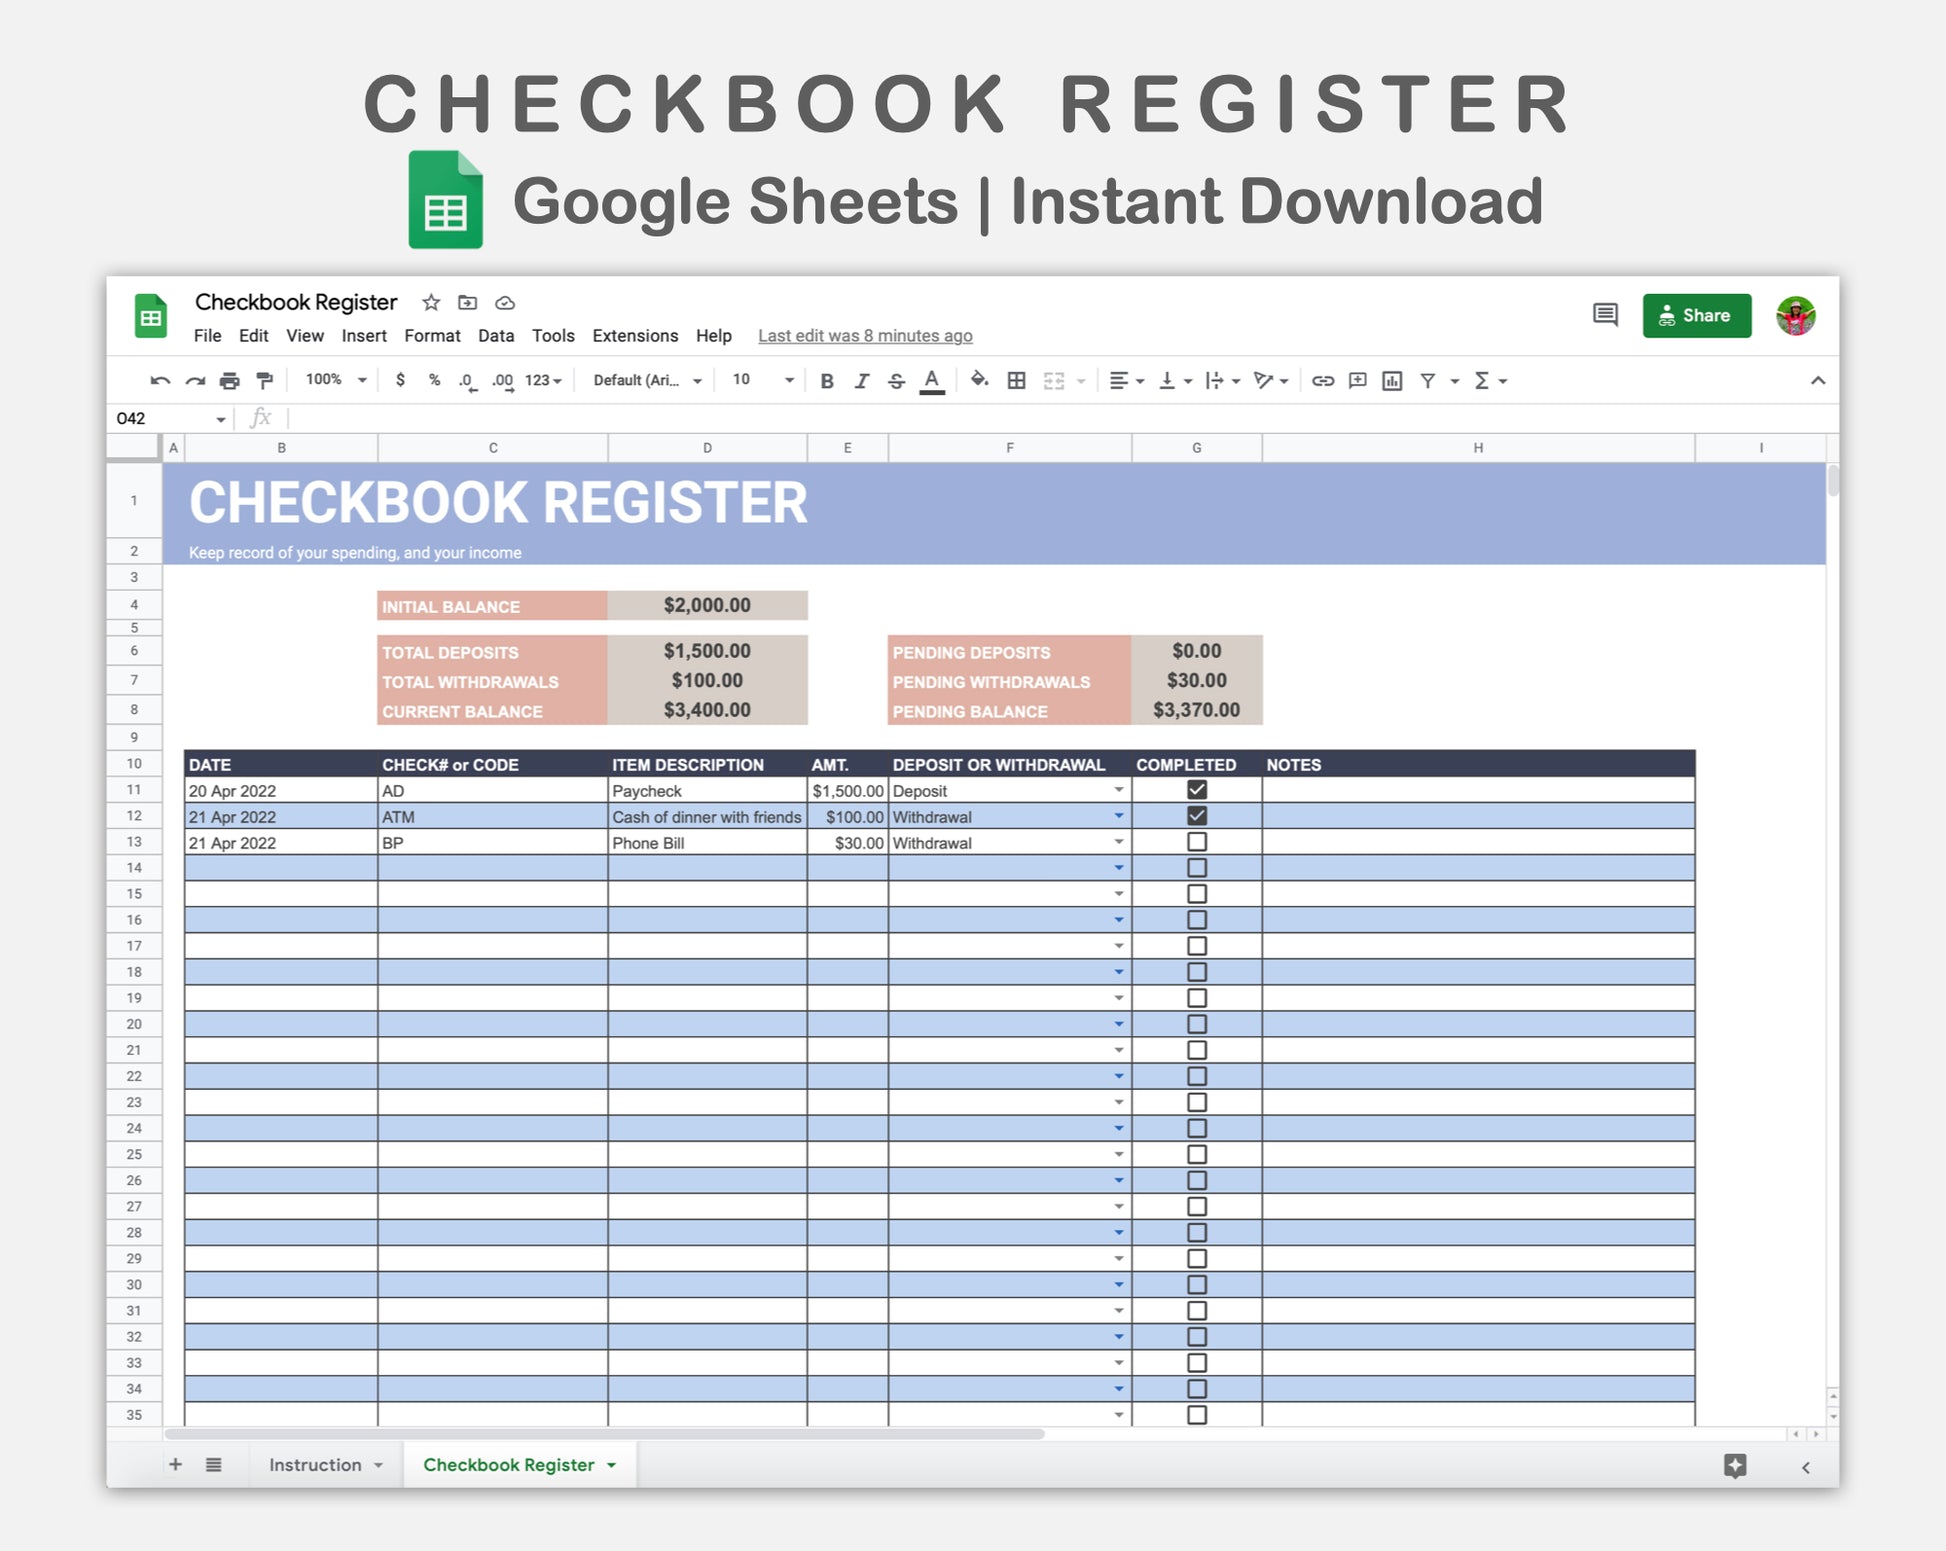Image resolution: width=1946 pixels, height=1551 pixels.
Task: Click the cloud document status icon
Action: (x=505, y=303)
